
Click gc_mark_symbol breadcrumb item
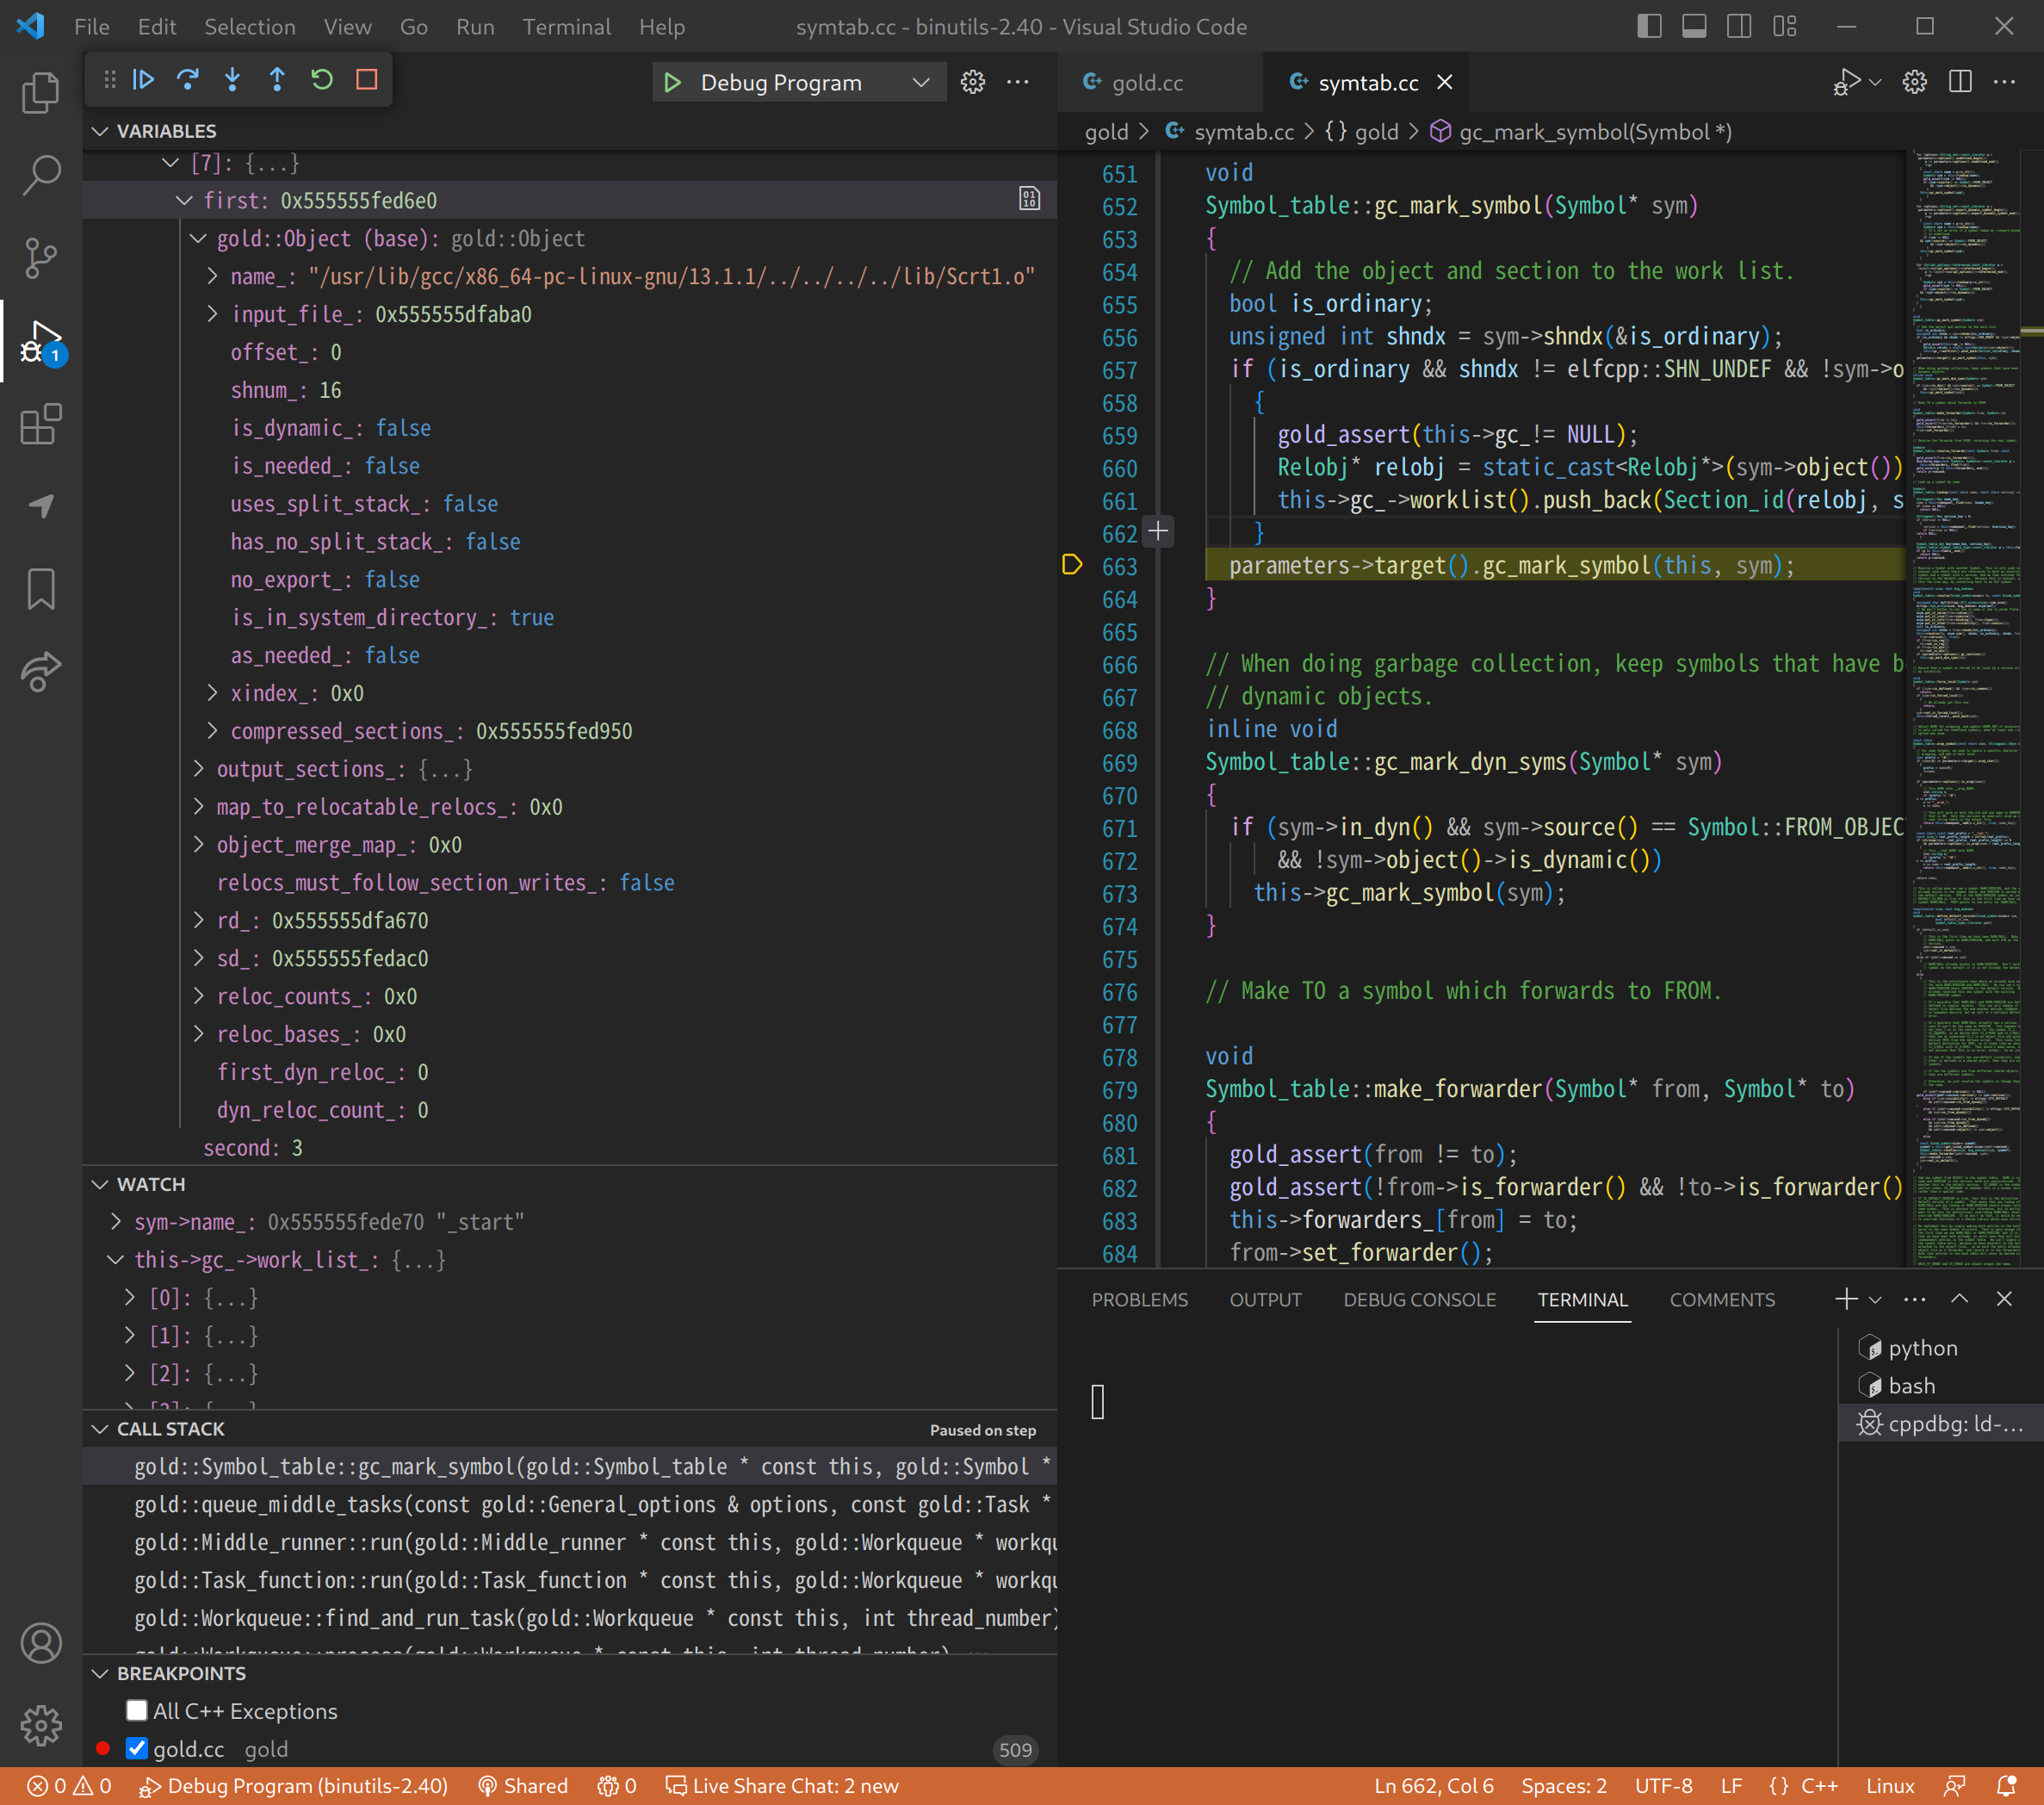coord(1580,132)
